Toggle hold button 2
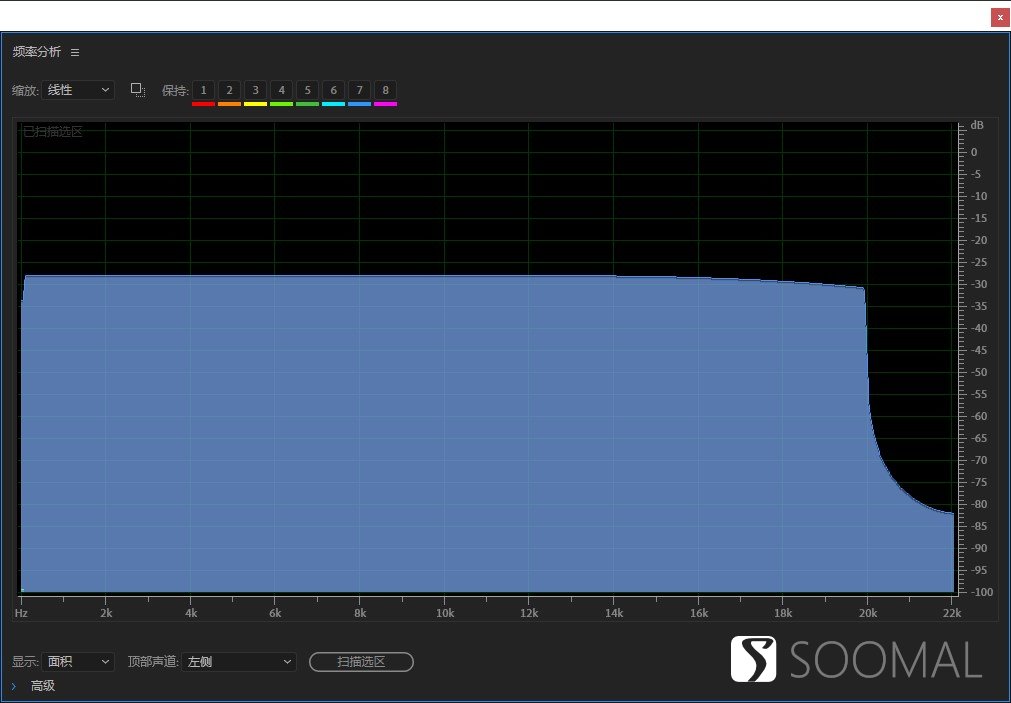This screenshot has height=703, width=1011. point(229,90)
